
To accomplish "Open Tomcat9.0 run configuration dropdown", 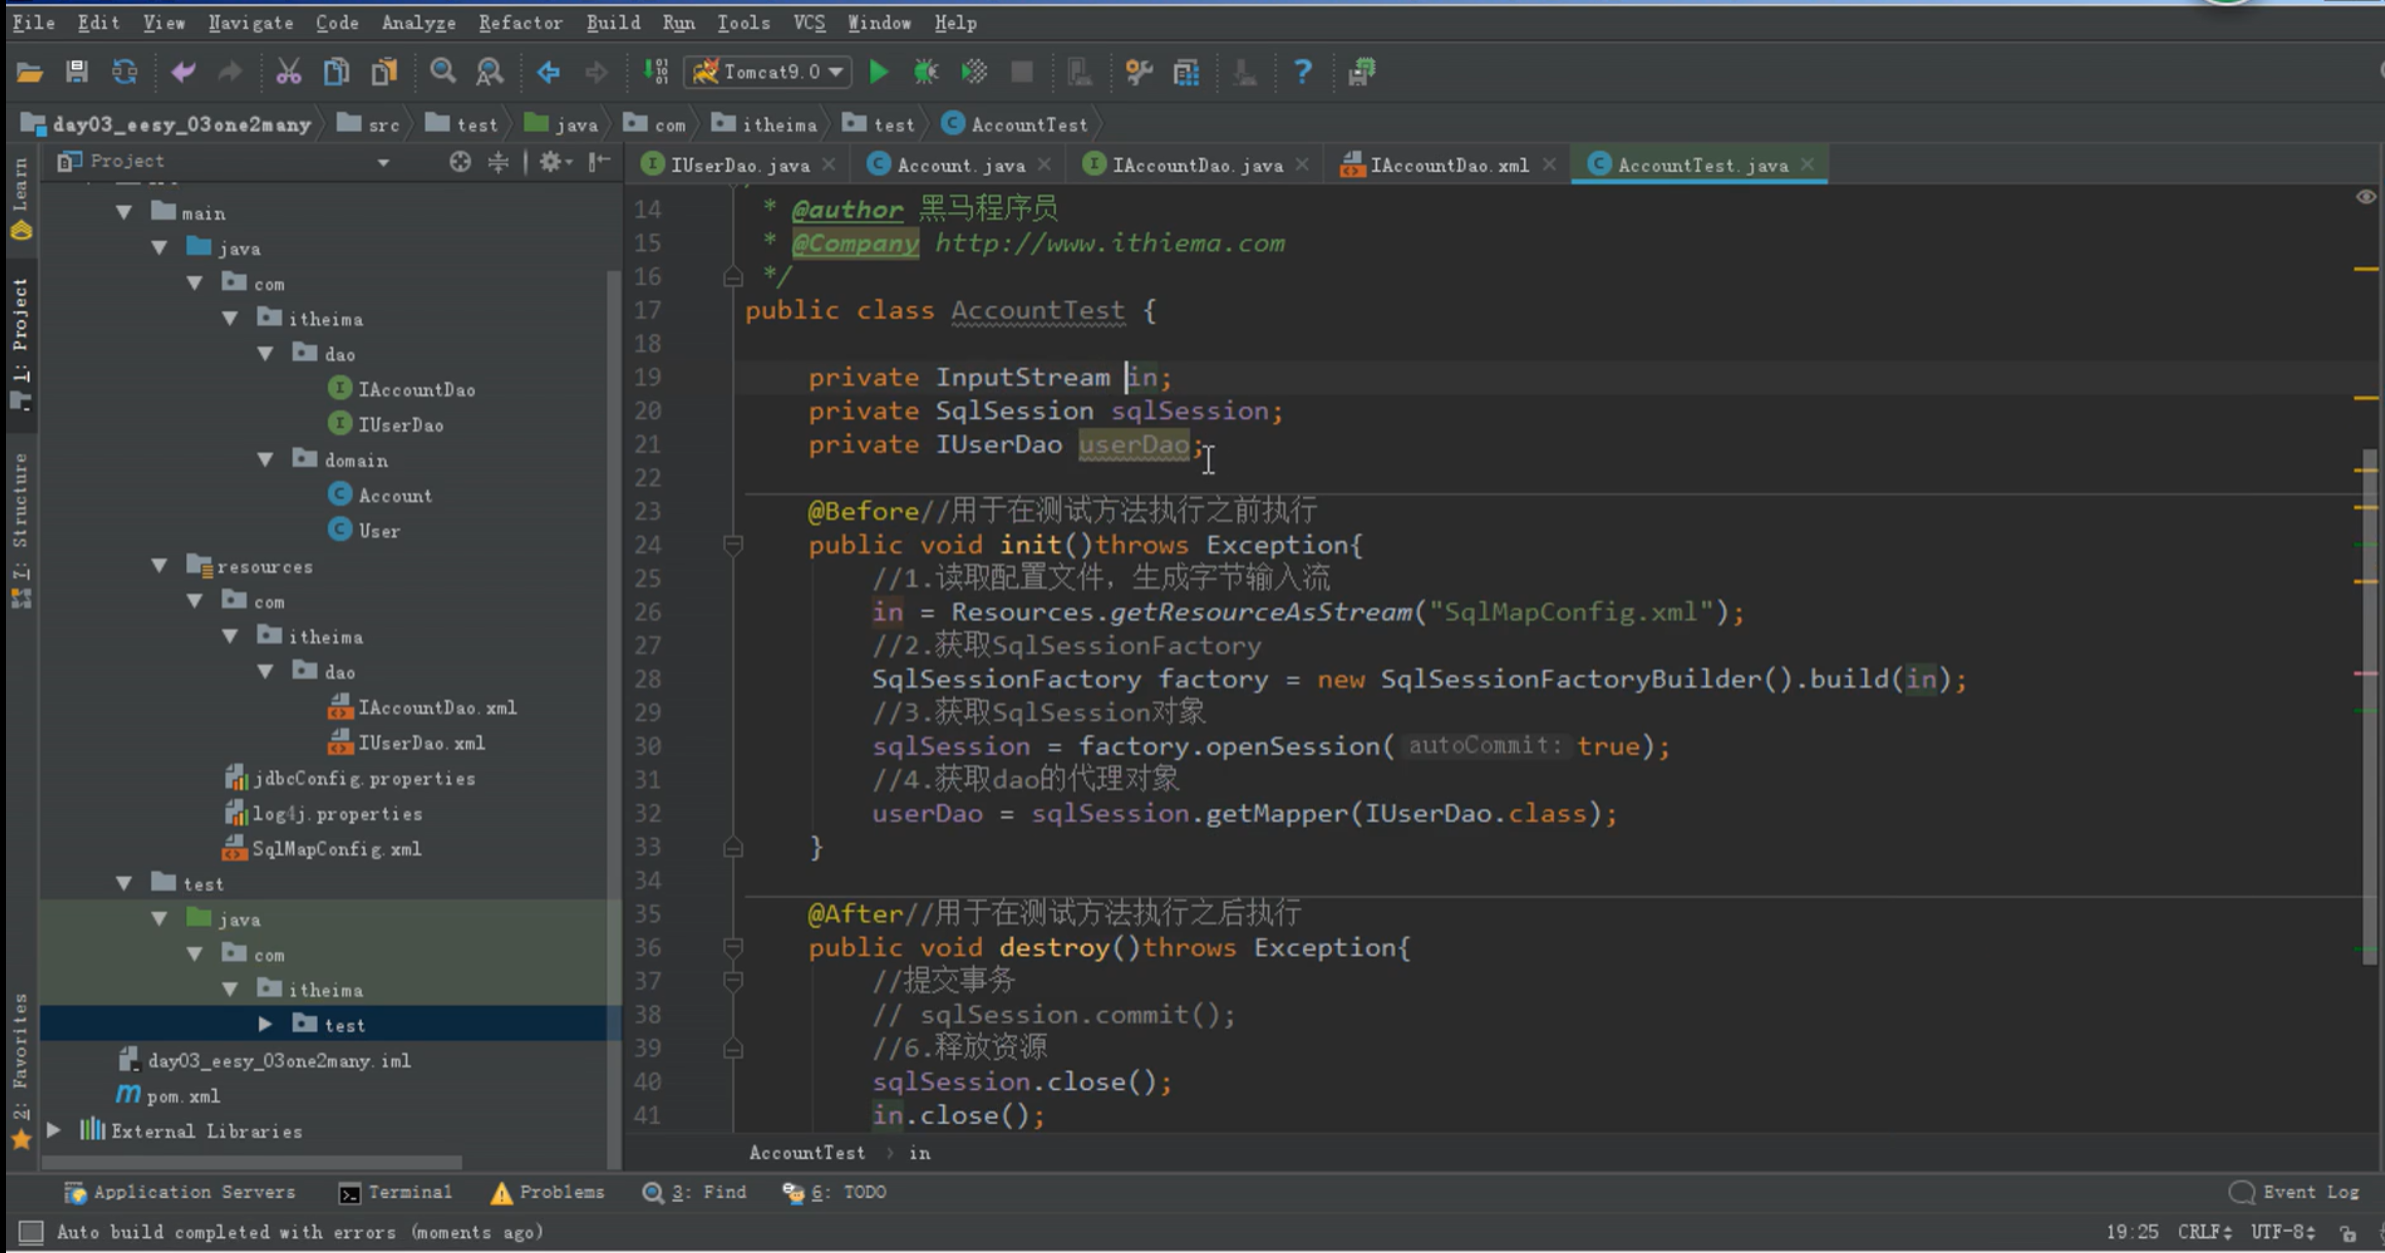I will pos(768,72).
